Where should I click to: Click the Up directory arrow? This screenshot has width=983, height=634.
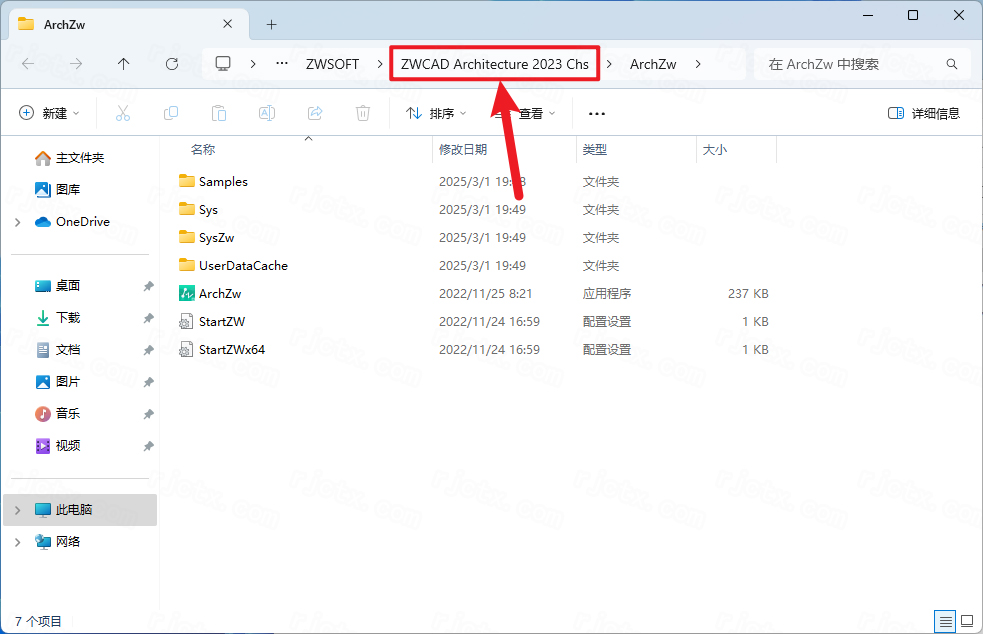[x=124, y=64]
